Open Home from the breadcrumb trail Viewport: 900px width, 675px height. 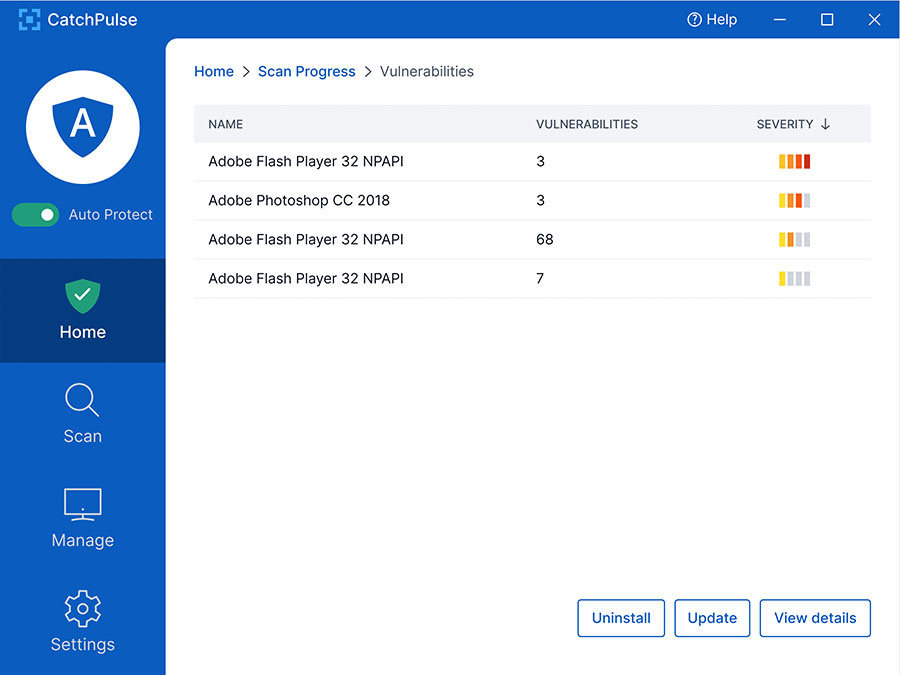coord(213,71)
